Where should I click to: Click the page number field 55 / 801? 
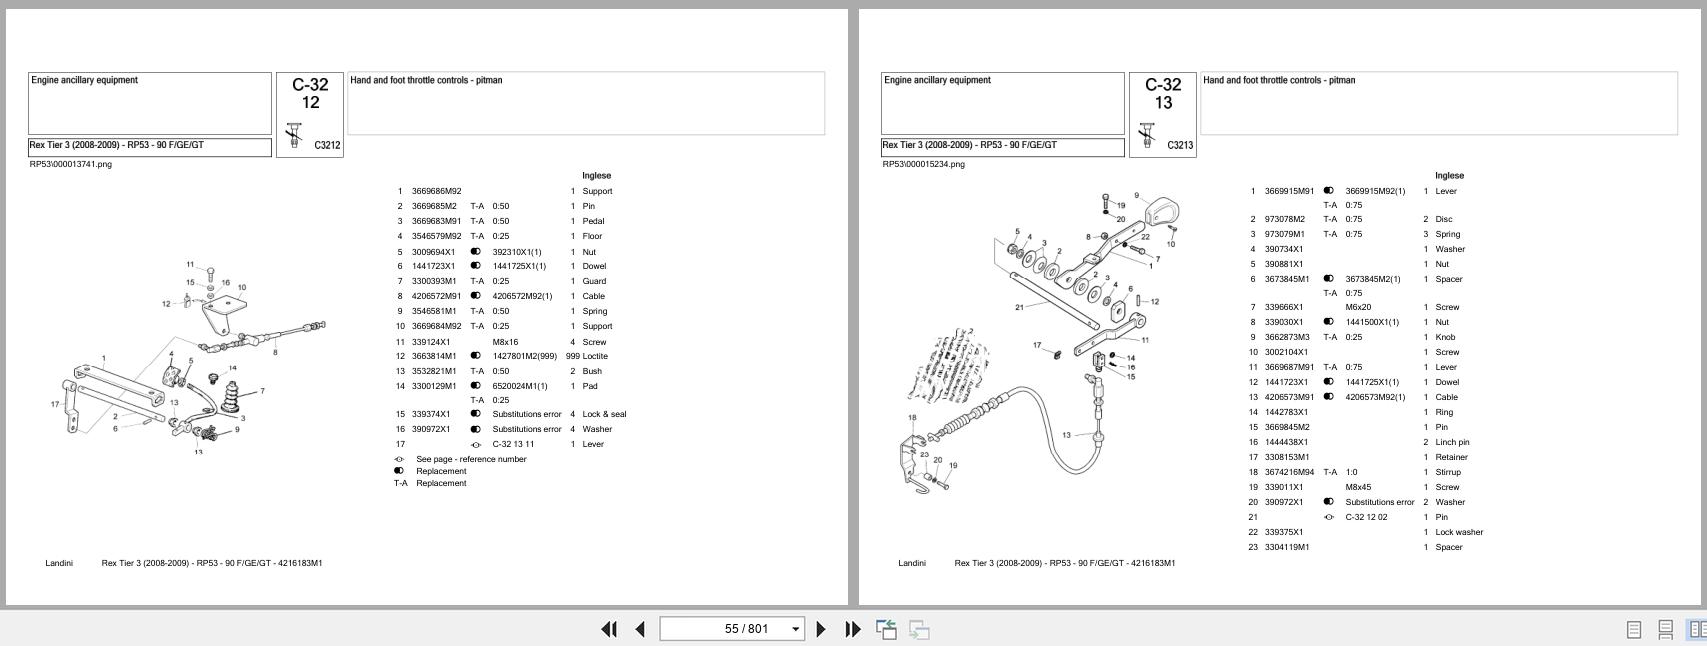coord(732,629)
